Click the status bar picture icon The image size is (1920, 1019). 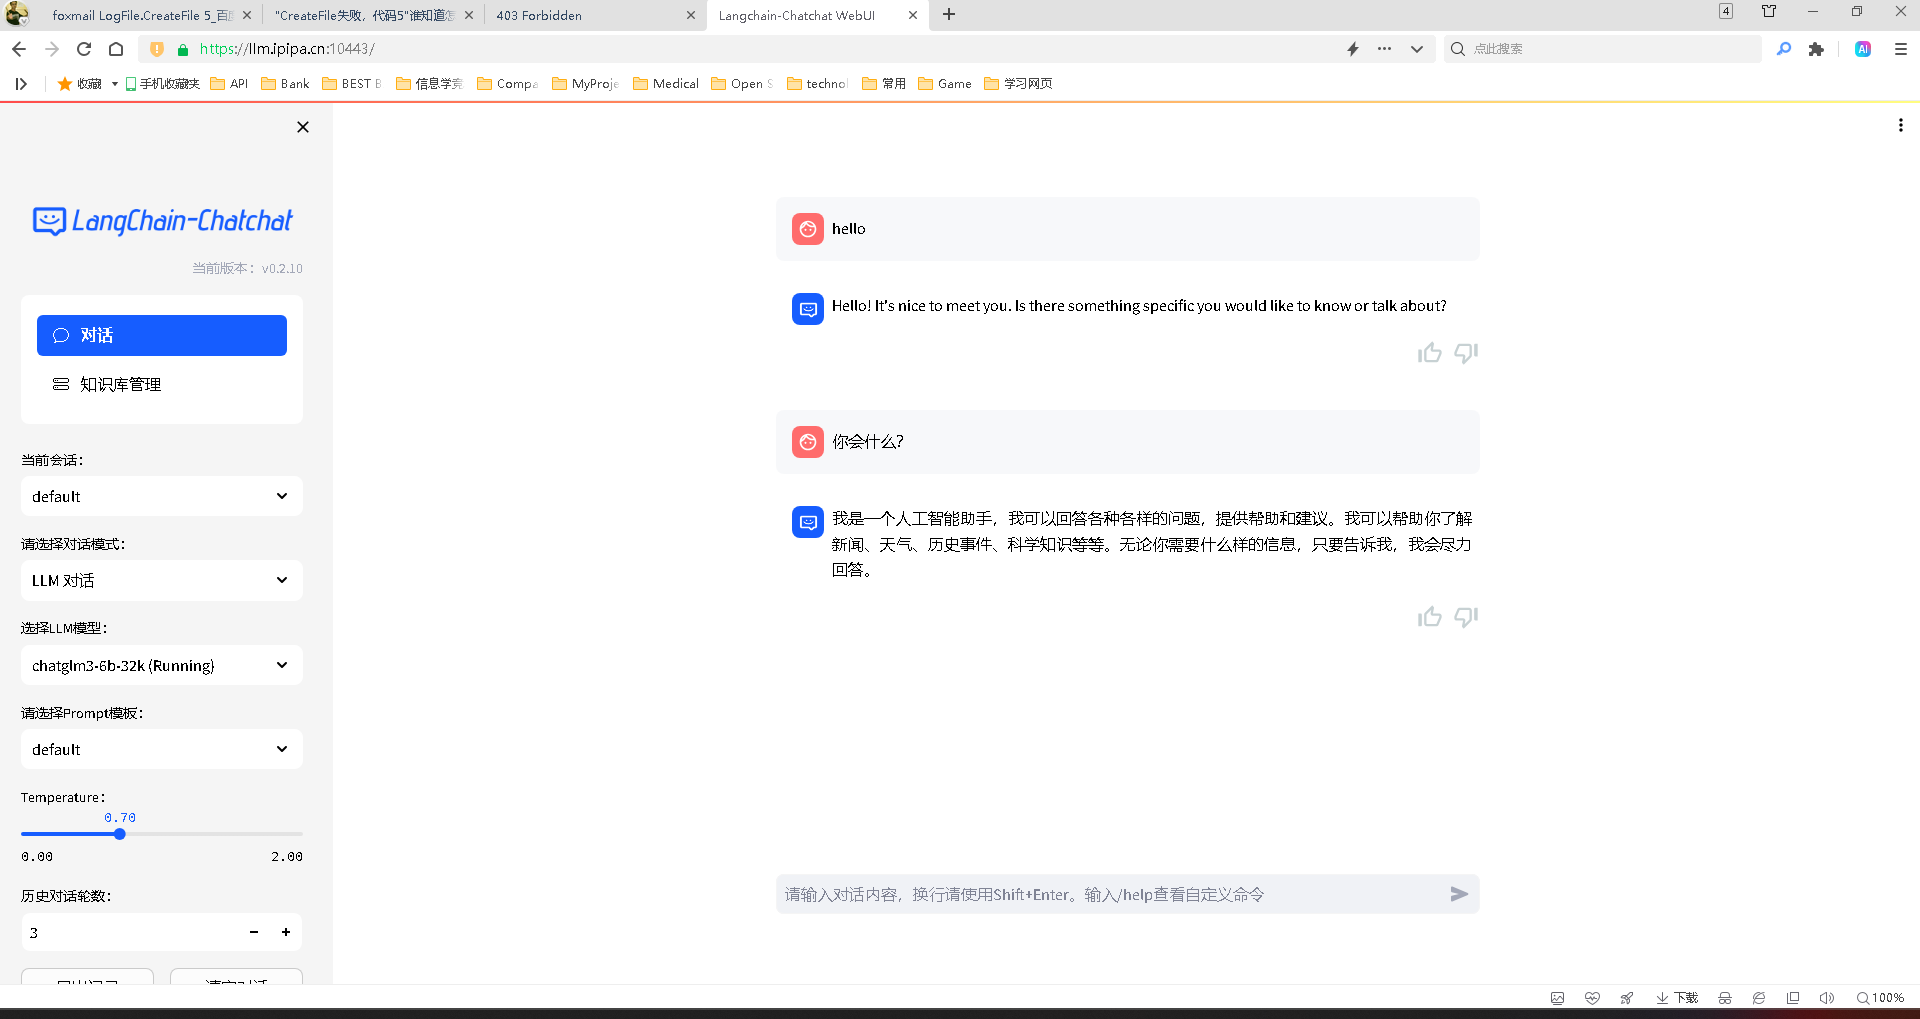[x=1557, y=998]
